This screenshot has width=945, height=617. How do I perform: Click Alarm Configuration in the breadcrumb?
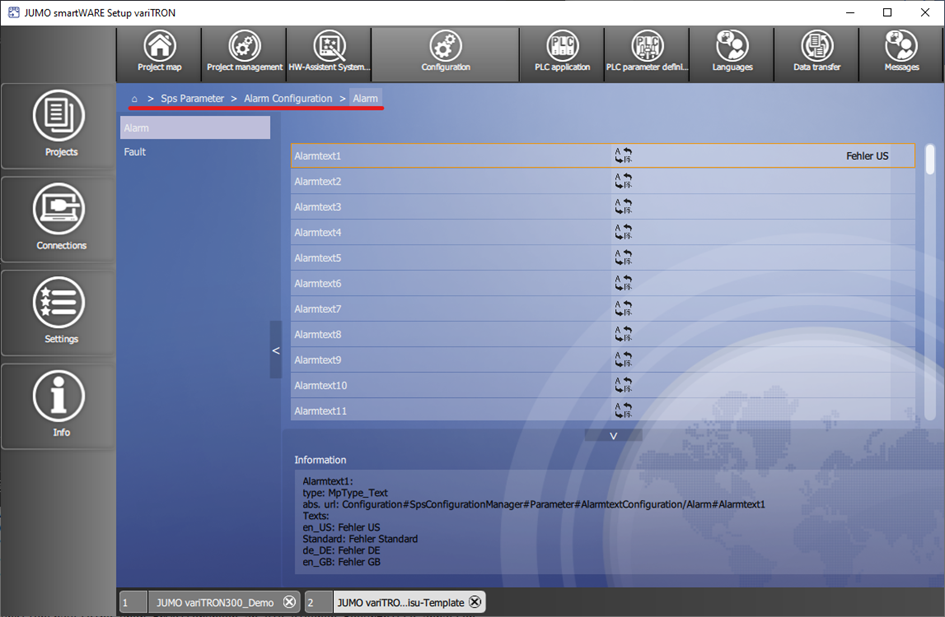pyautogui.click(x=288, y=99)
